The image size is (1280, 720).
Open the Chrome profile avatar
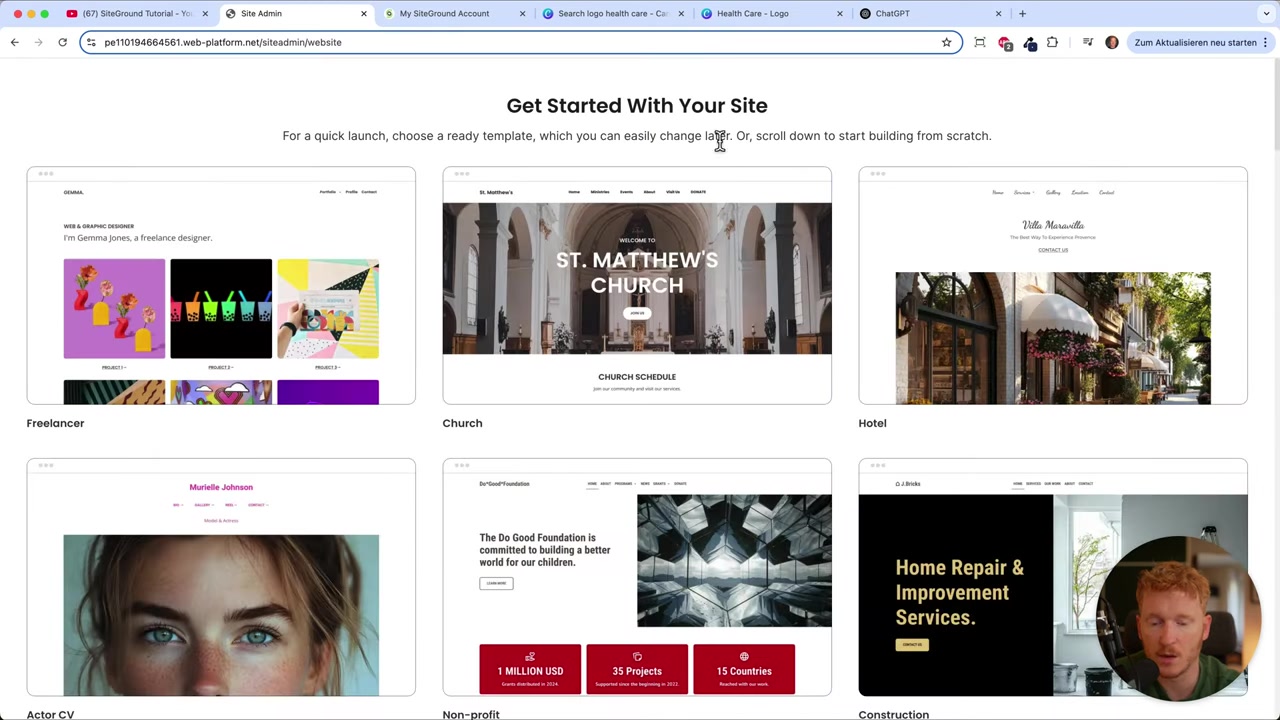(1112, 42)
